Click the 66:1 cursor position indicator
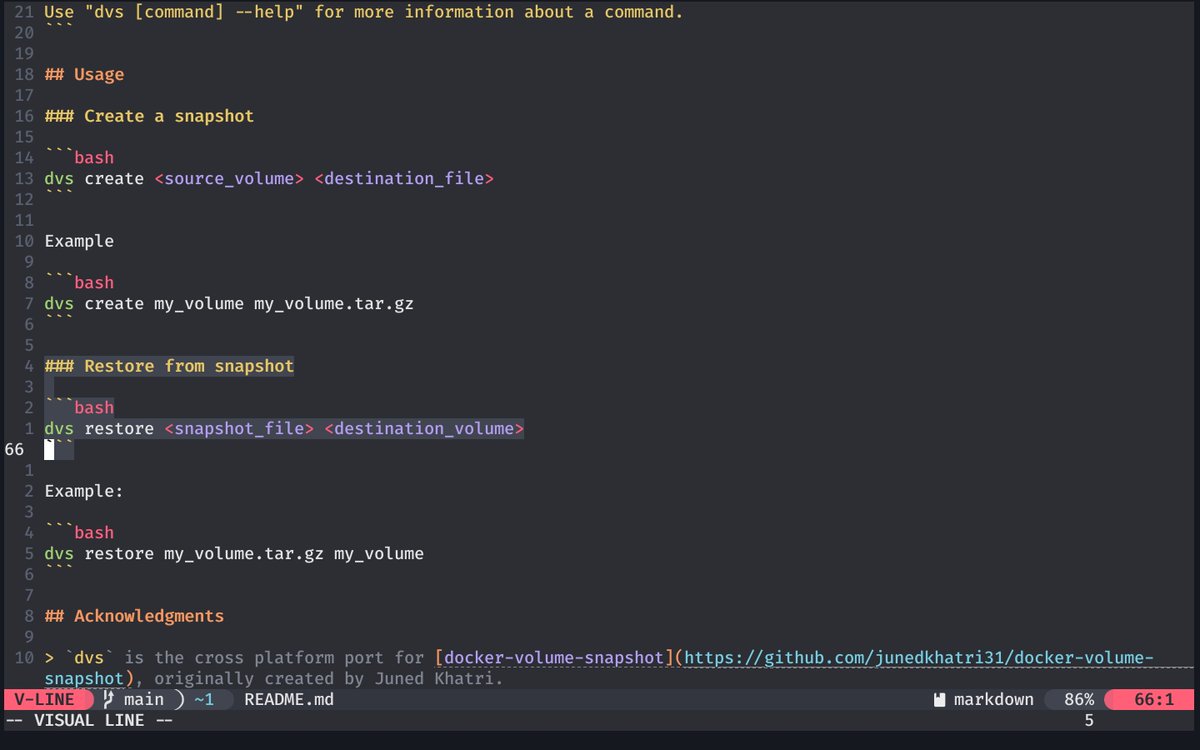1200x750 pixels. coord(1154,700)
